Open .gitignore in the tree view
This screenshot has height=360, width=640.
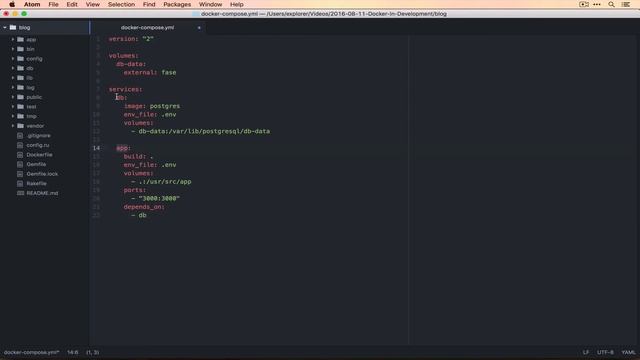39,136
